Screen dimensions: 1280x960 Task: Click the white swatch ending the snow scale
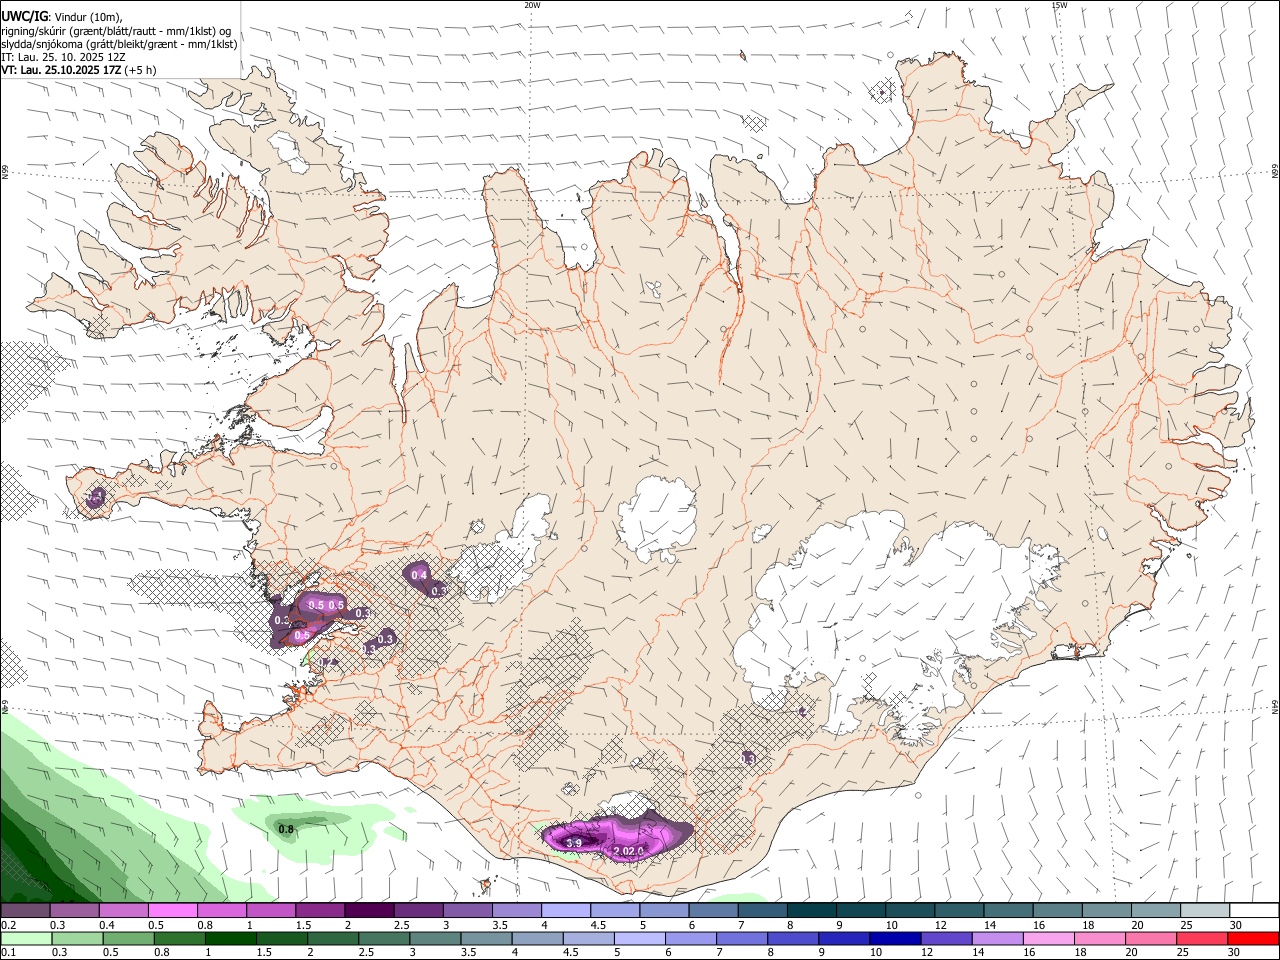[x=1254, y=911]
